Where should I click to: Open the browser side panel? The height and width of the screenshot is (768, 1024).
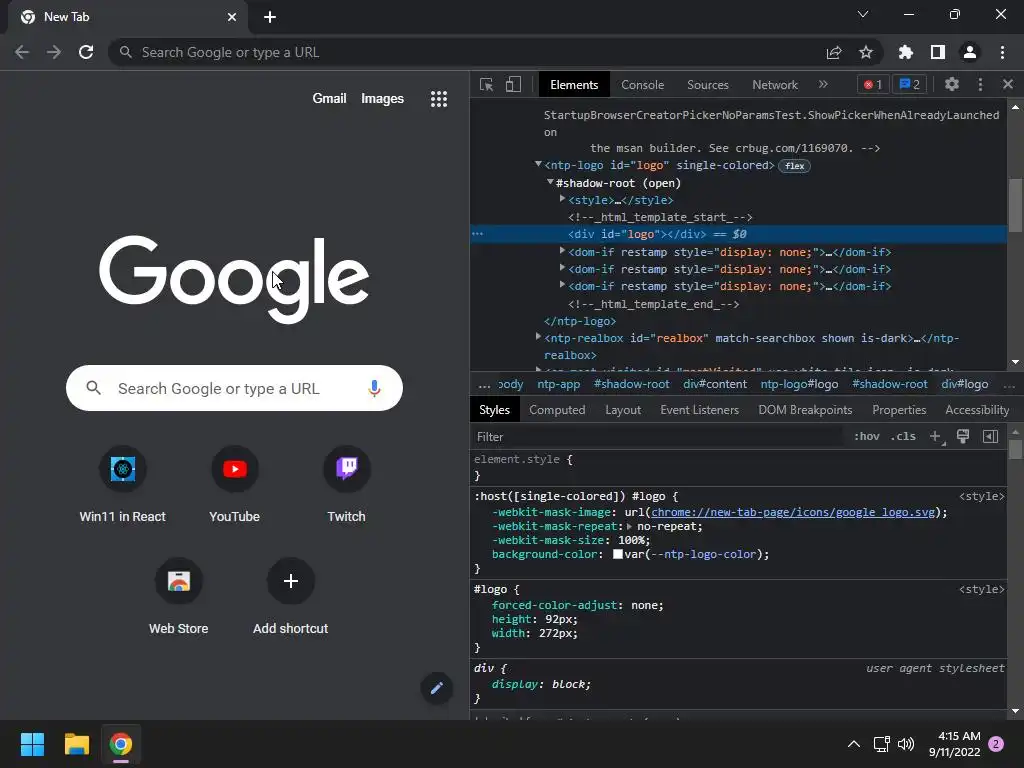click(x=938, y=52)
